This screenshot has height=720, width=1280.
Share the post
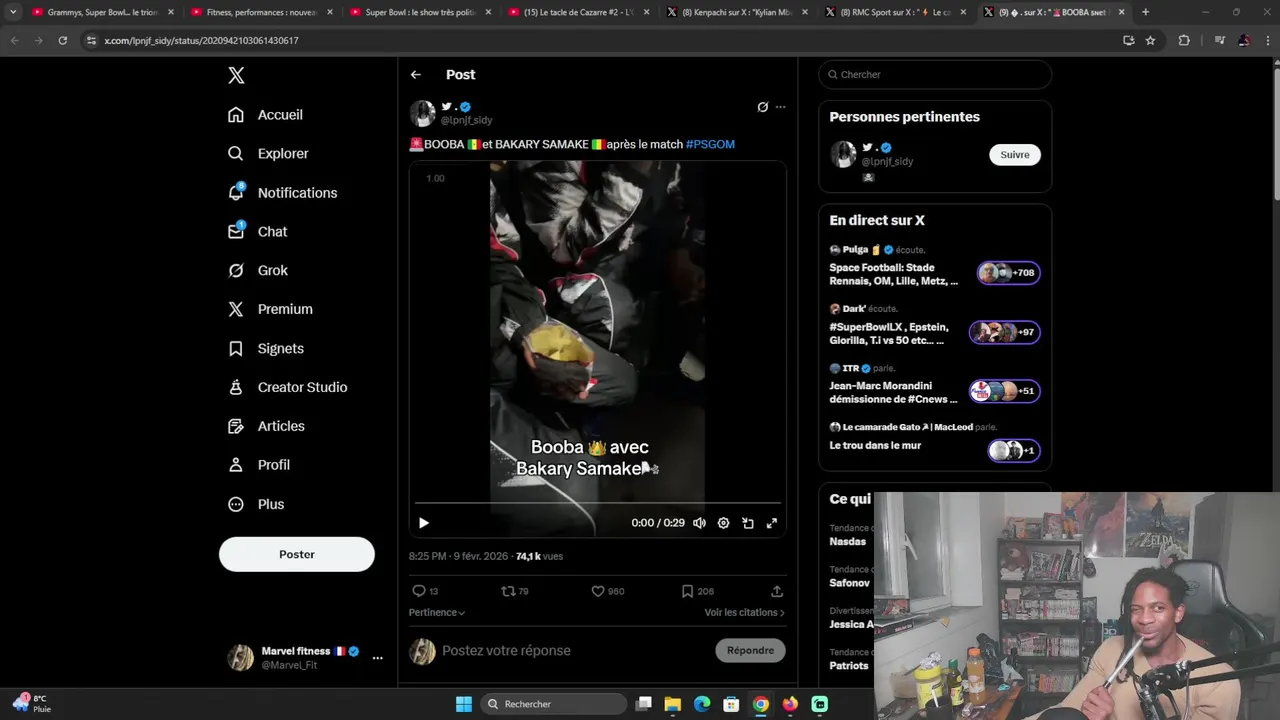pos(777,591)
